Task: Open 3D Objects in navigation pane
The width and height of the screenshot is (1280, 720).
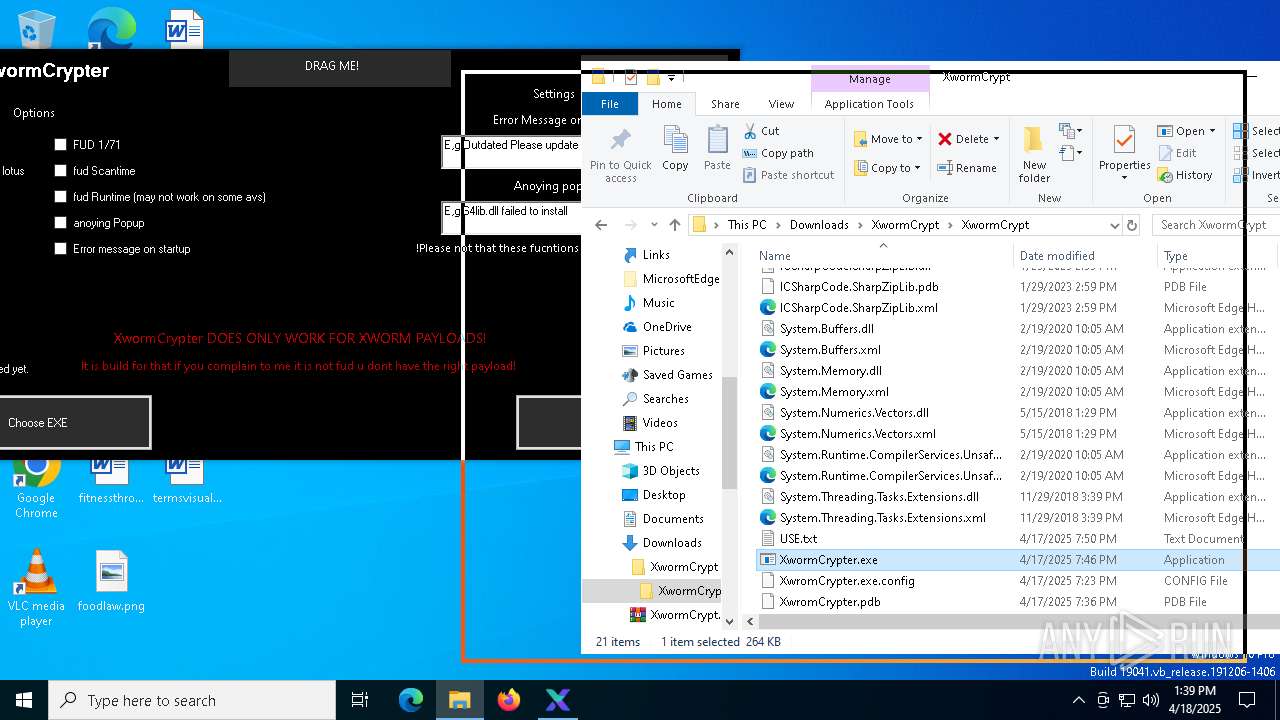Action: [670, 471]
